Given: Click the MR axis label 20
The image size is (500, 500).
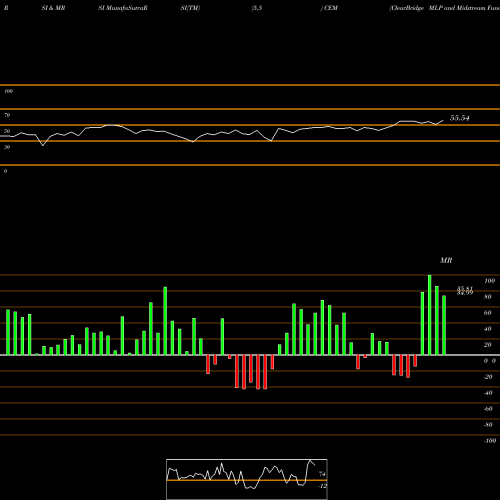Looking at the screenshot, I should 488,345.
